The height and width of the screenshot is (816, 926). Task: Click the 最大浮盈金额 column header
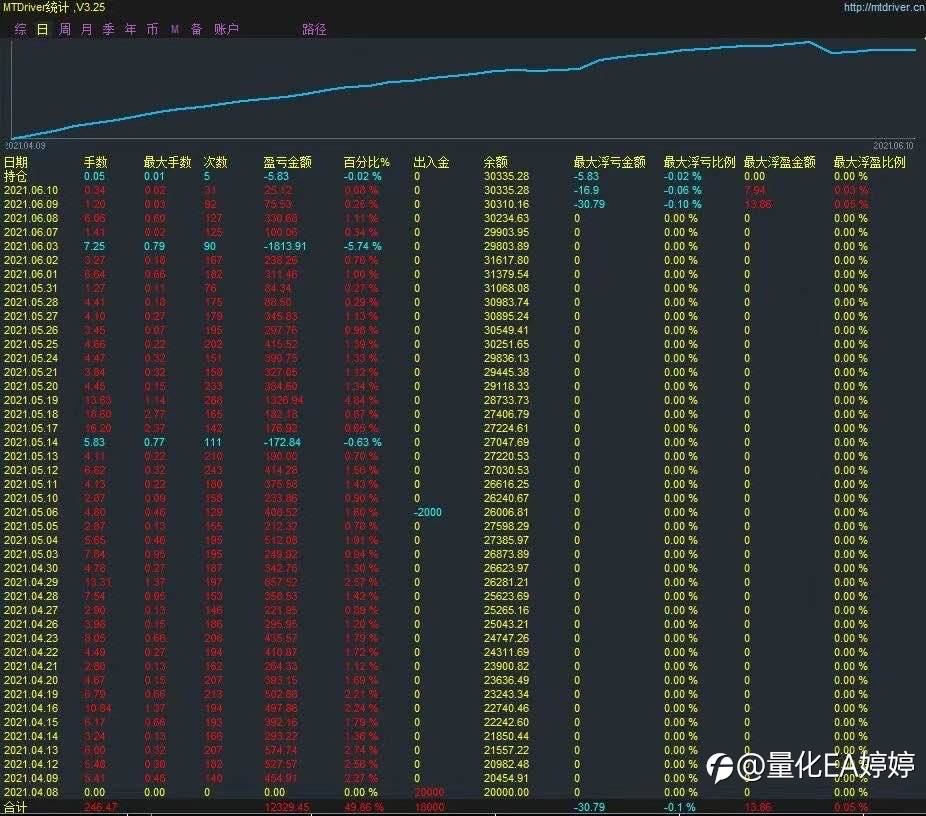[x=780, y=162]
